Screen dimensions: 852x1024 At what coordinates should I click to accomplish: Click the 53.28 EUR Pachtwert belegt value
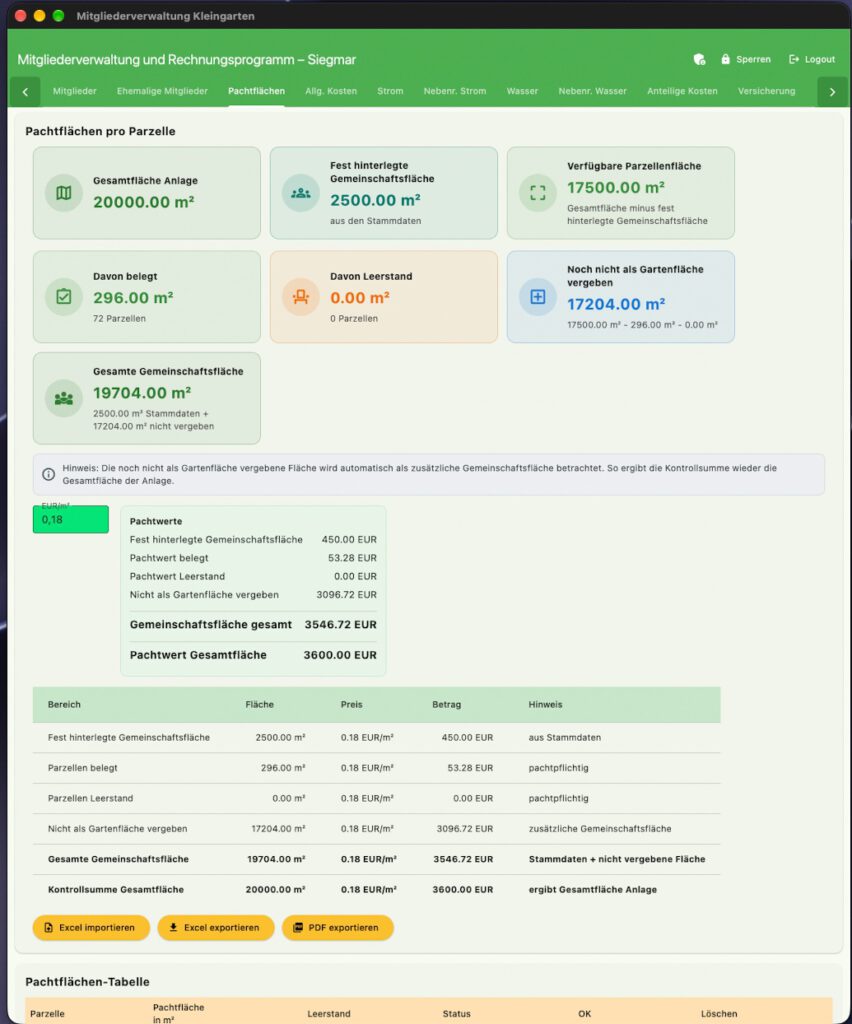pos(352,558)
